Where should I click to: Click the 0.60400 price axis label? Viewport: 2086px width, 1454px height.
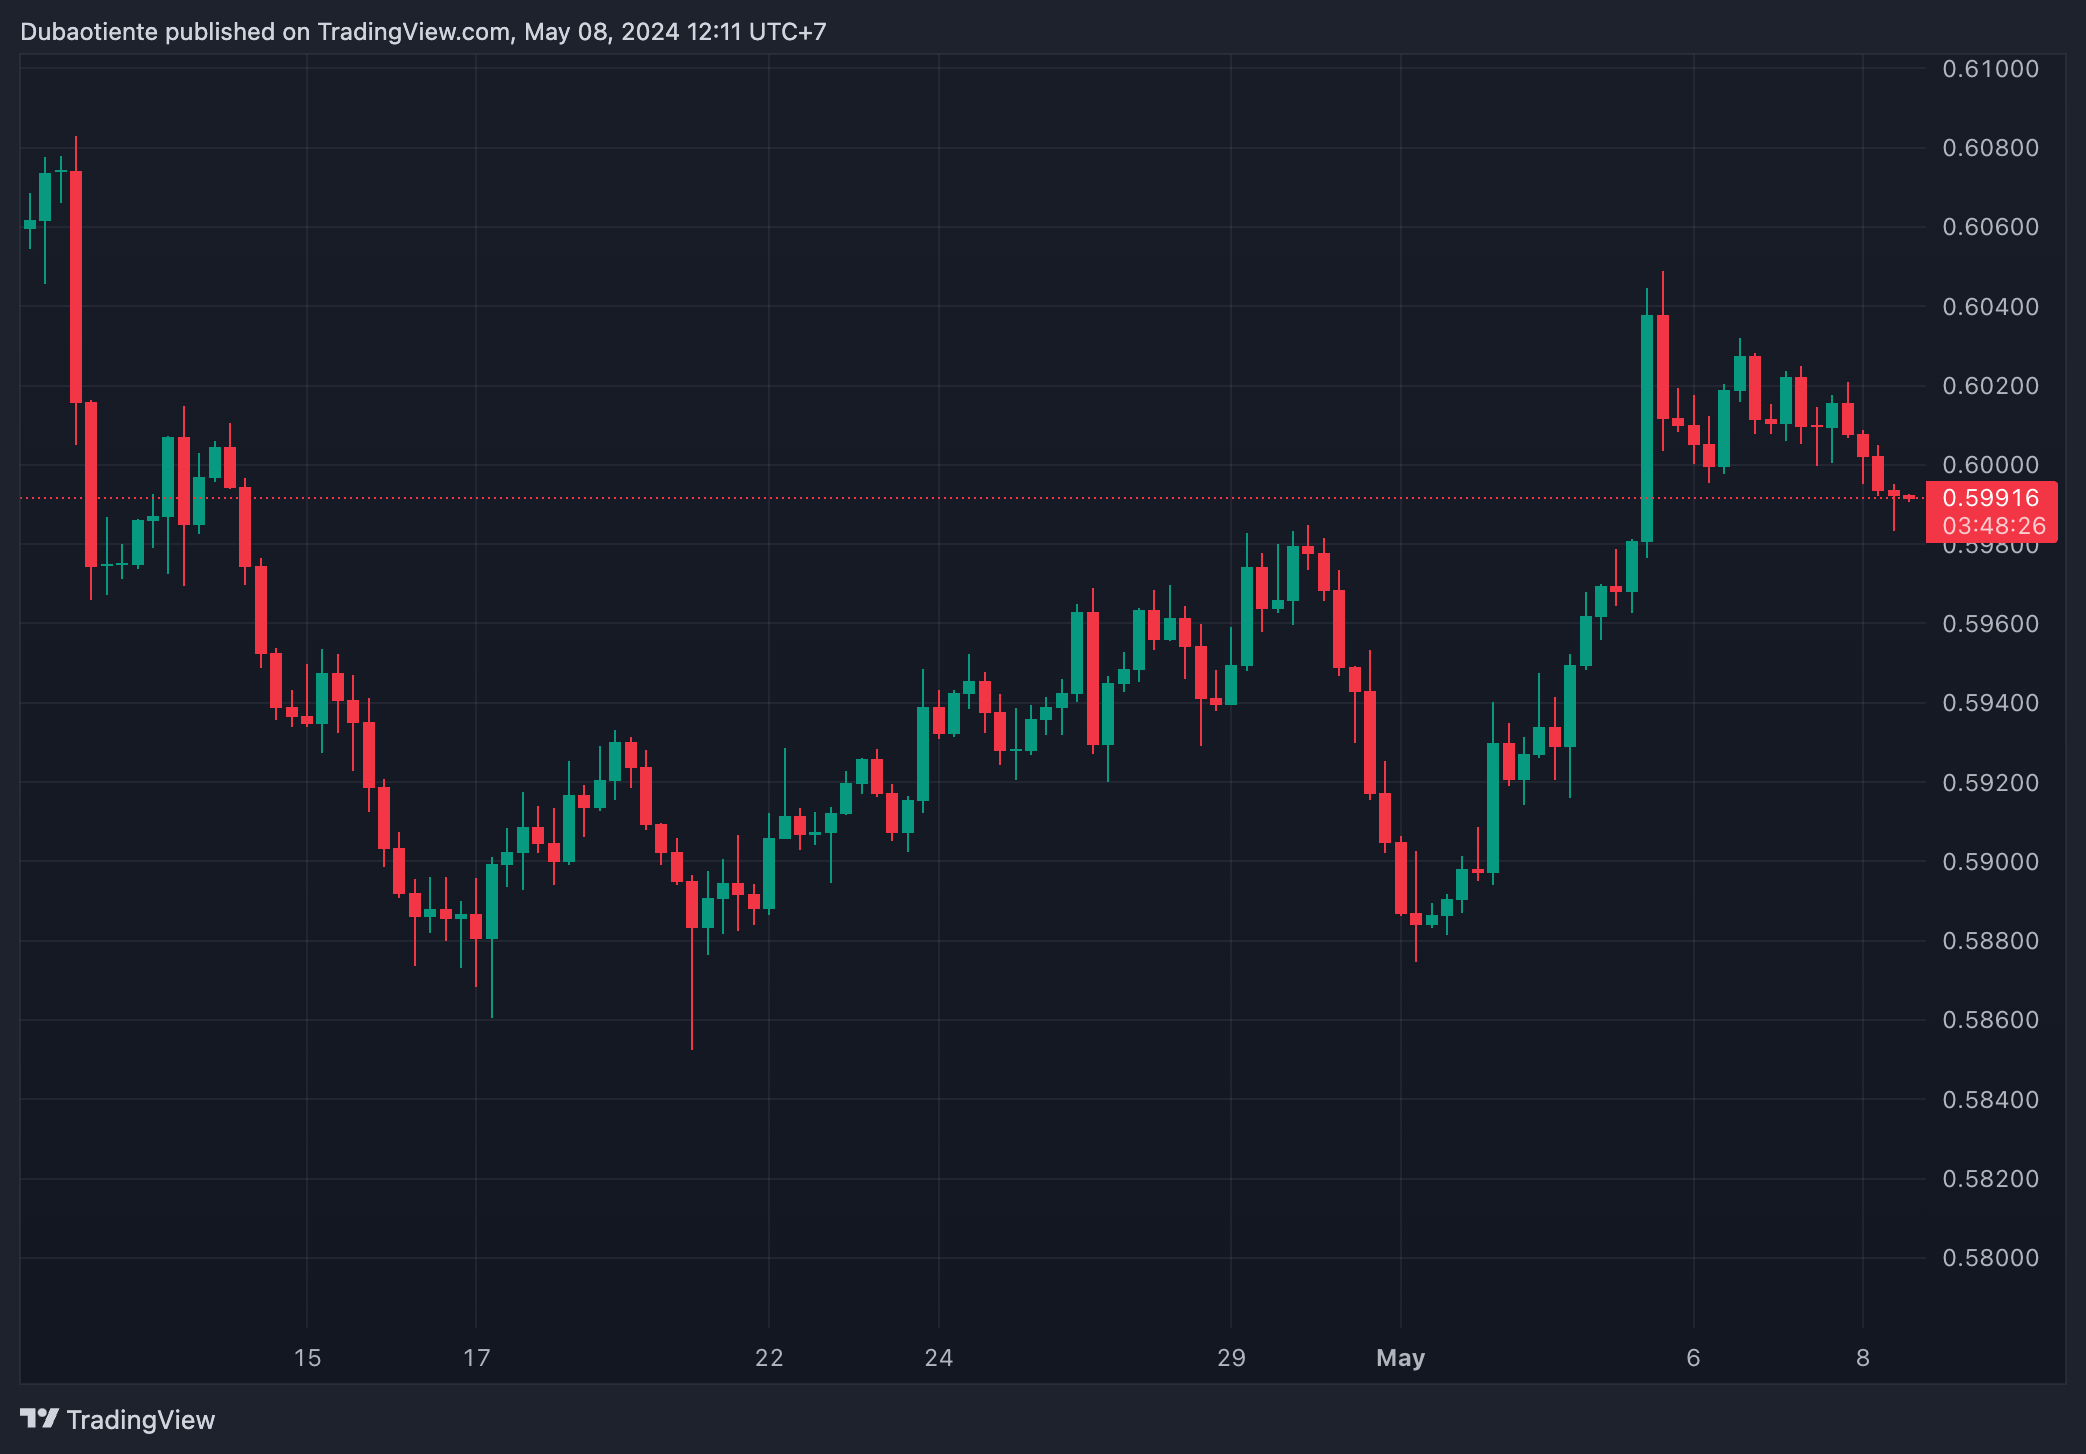(x=1990, y=307)
